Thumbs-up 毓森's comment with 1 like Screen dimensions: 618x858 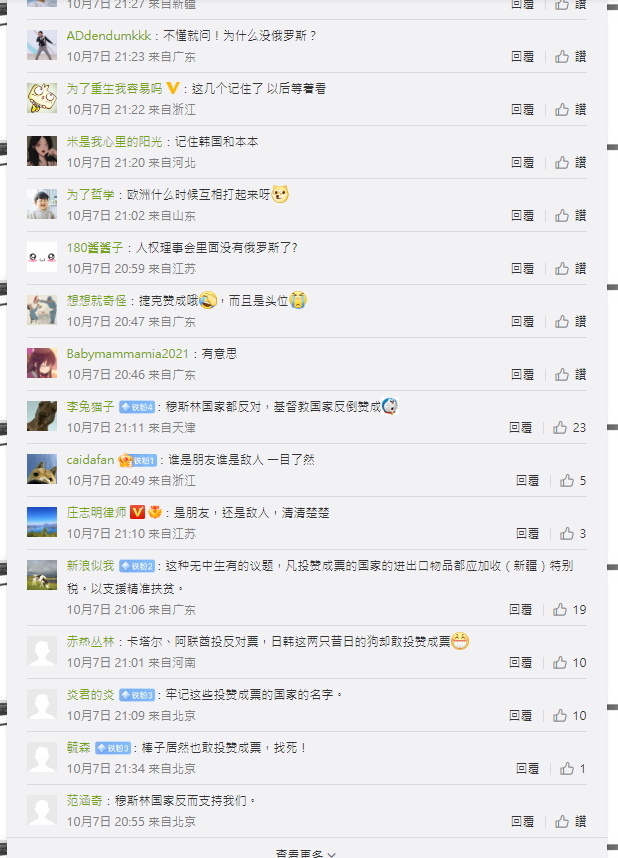pos(567,769)
